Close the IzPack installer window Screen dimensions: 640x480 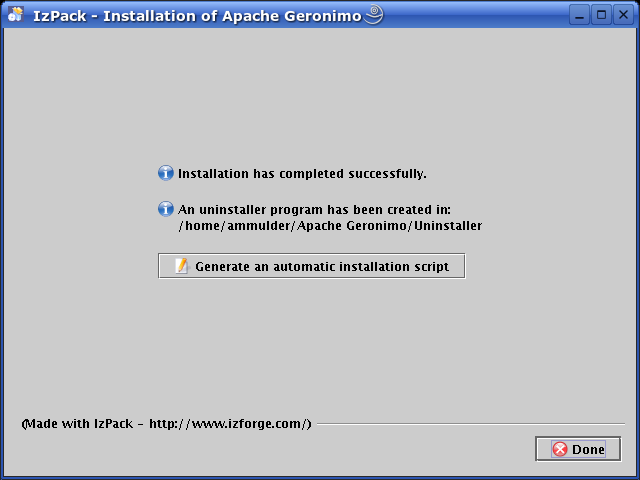pos(623,15)
